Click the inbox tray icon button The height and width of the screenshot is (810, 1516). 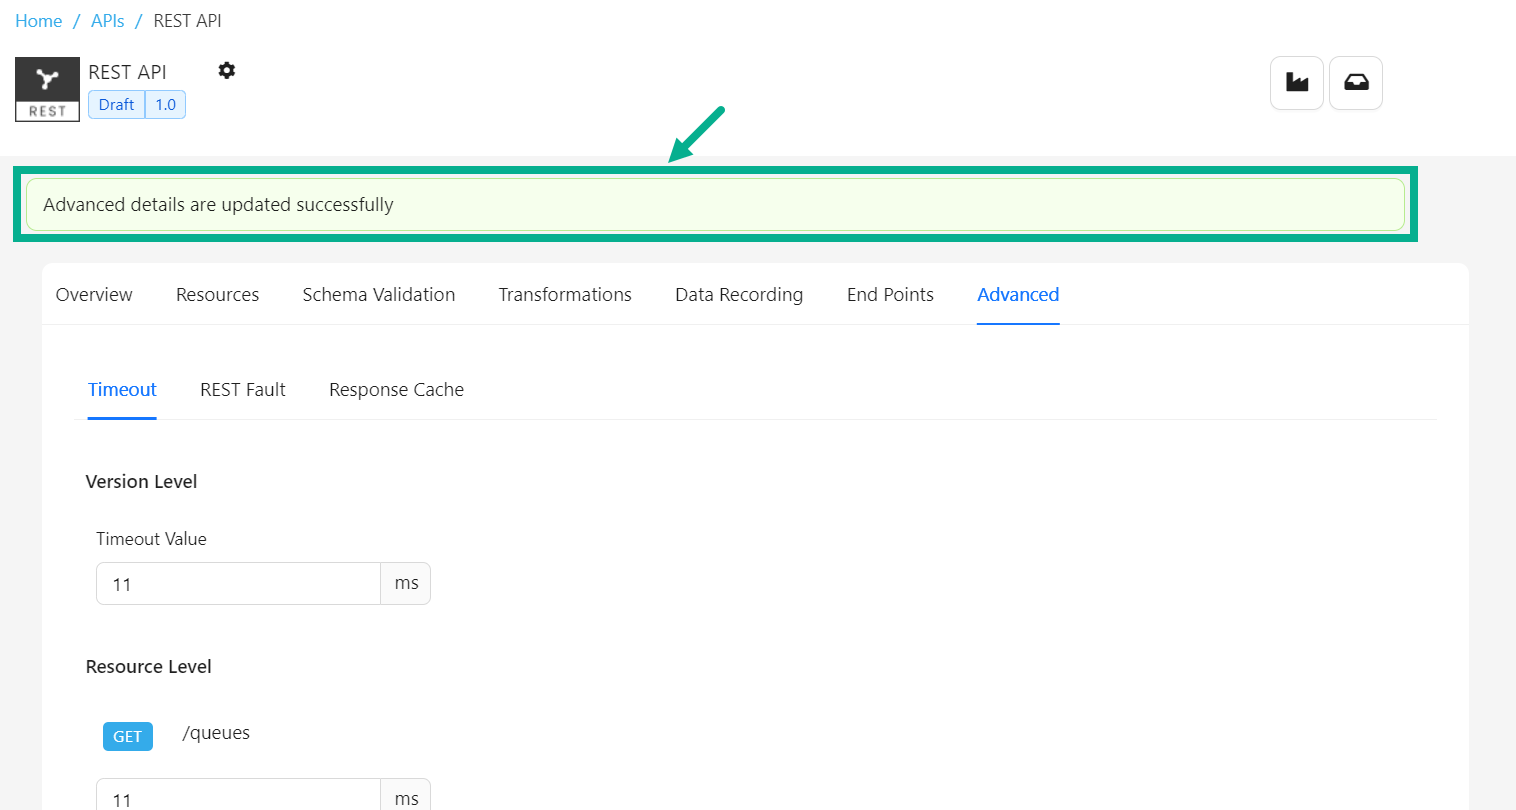click(x=1356, y=83)
